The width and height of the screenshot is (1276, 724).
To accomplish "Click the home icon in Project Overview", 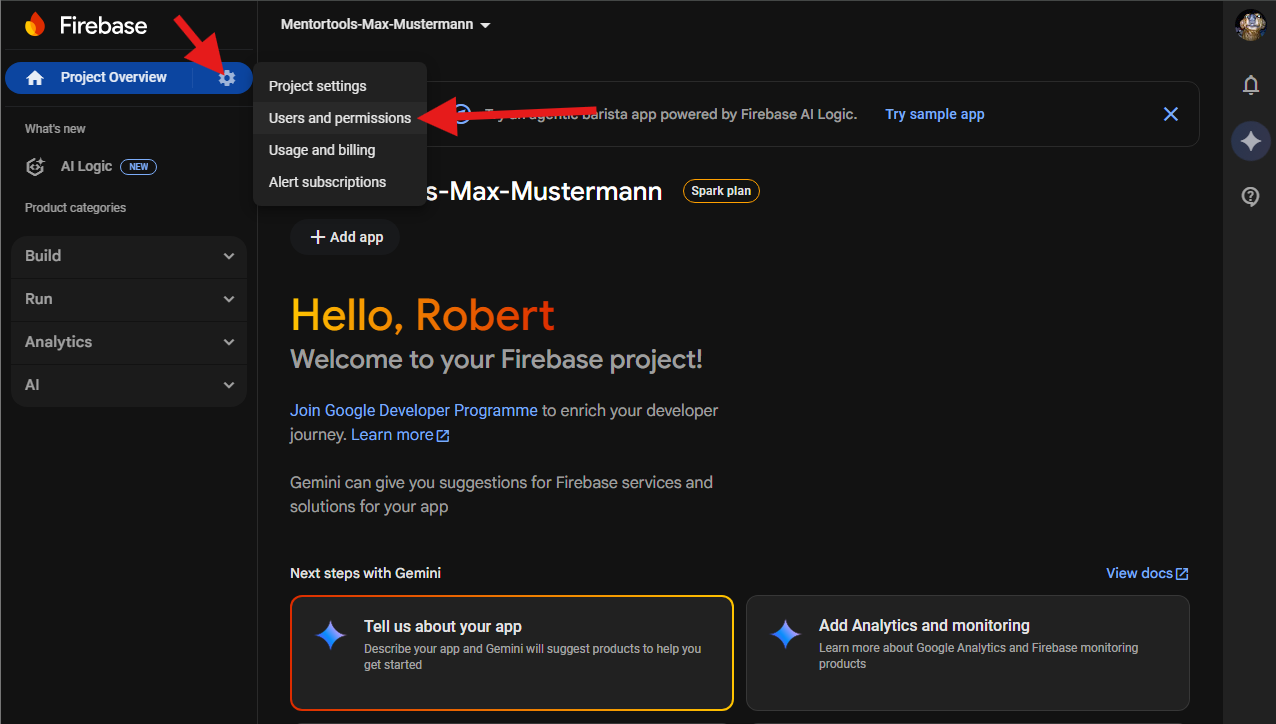I will point(35,78).
